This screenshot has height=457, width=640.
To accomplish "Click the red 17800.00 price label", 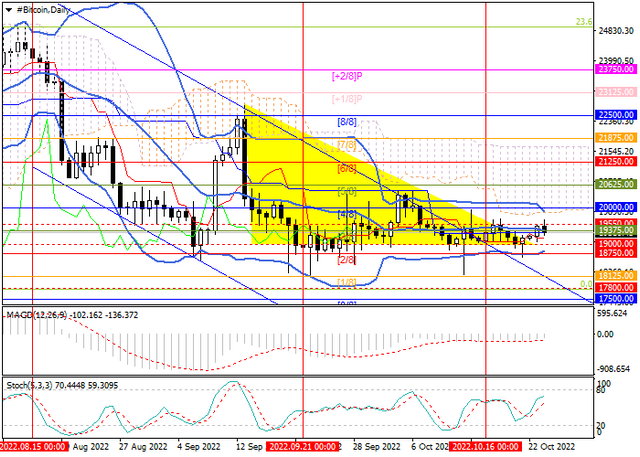I will pyautogui.click(x=616, y=288).
